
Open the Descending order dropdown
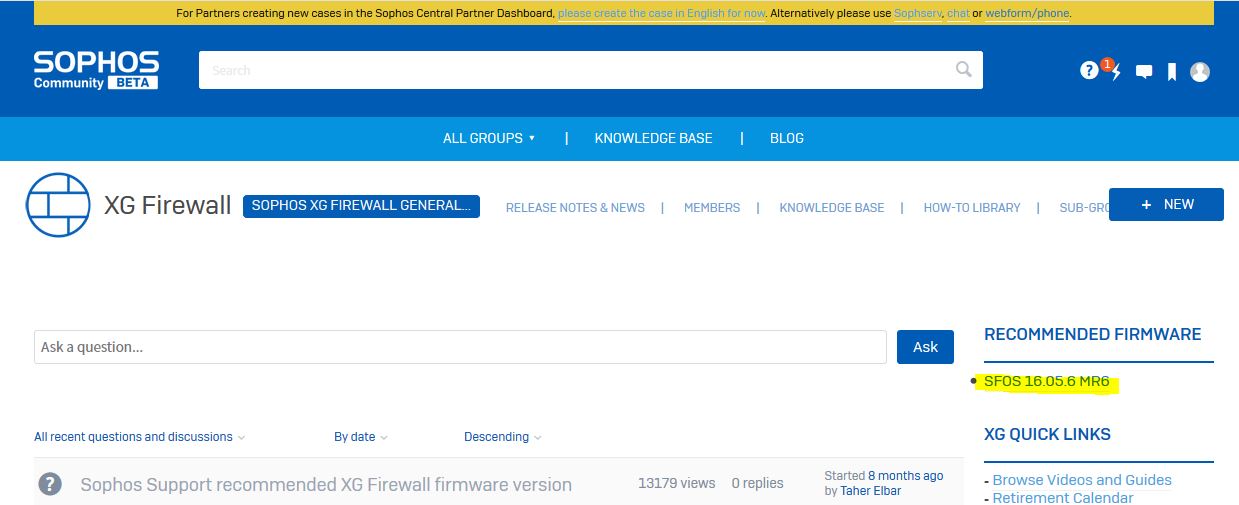click(503, 437)
